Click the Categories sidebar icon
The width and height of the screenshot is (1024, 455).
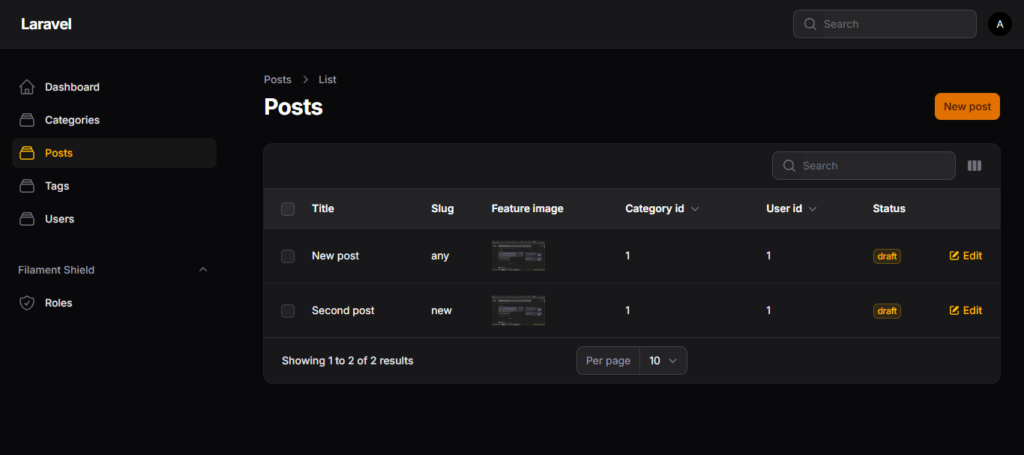point(27,120)
